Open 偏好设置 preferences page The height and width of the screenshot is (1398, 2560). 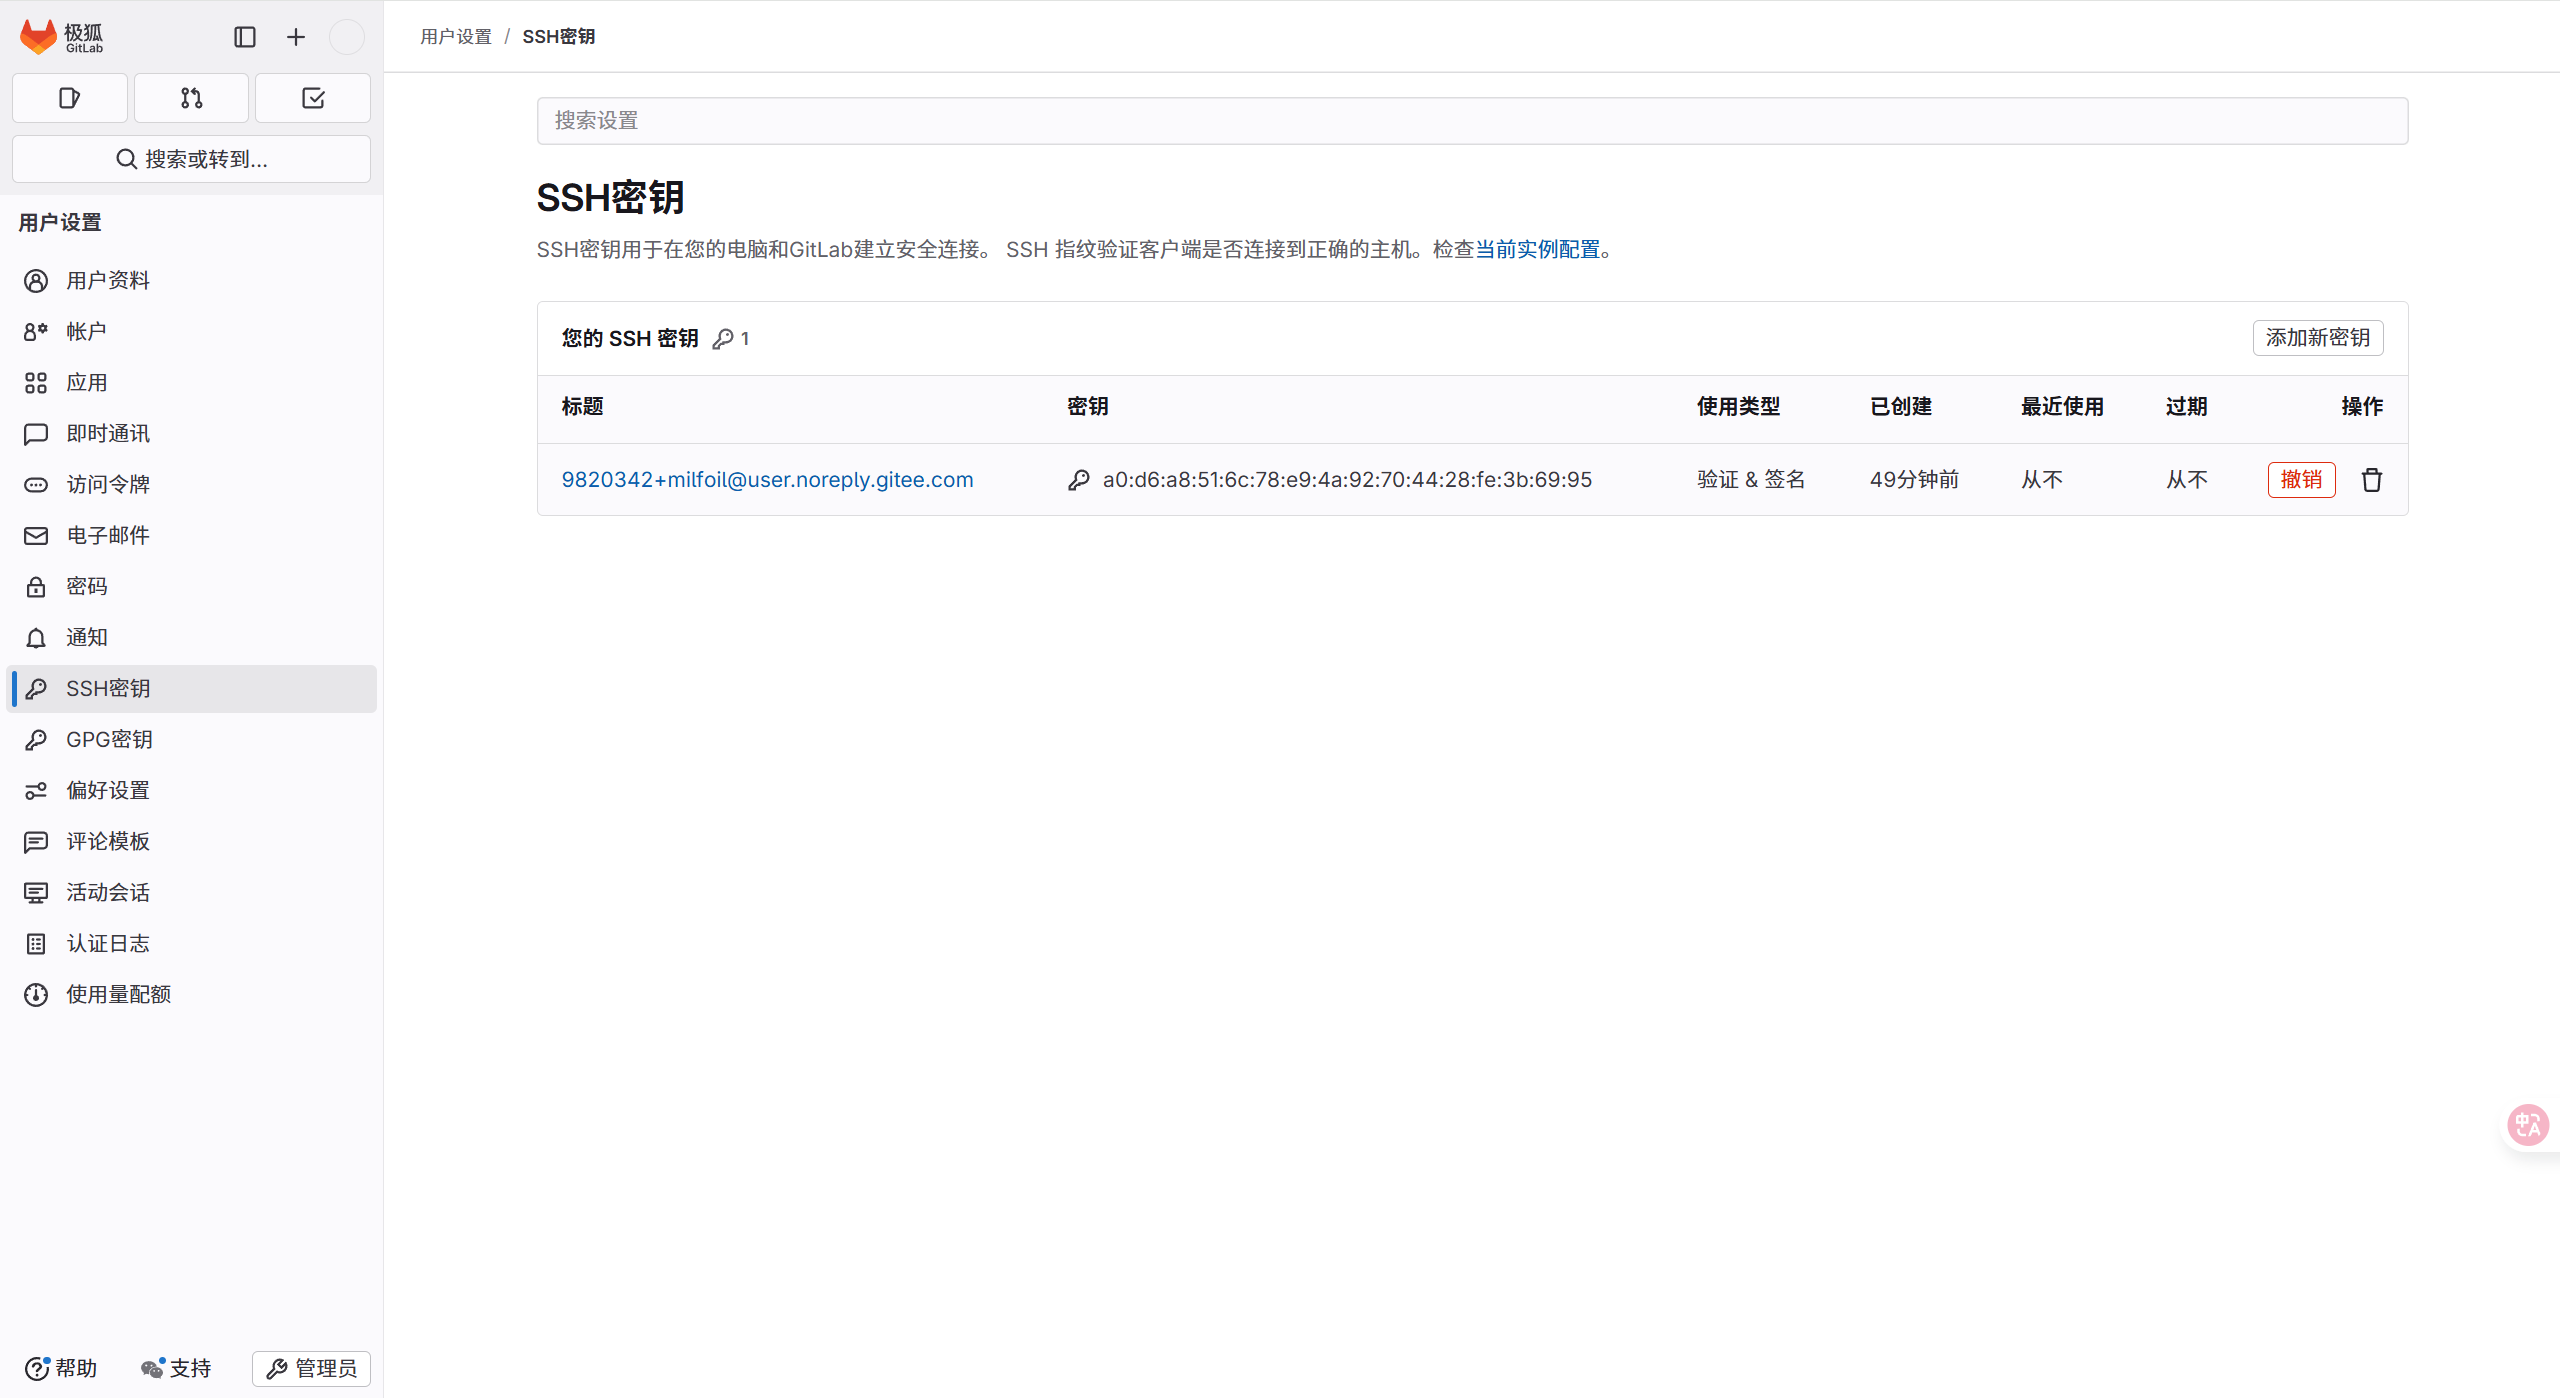pyautogui.click(x=108, y=790)
